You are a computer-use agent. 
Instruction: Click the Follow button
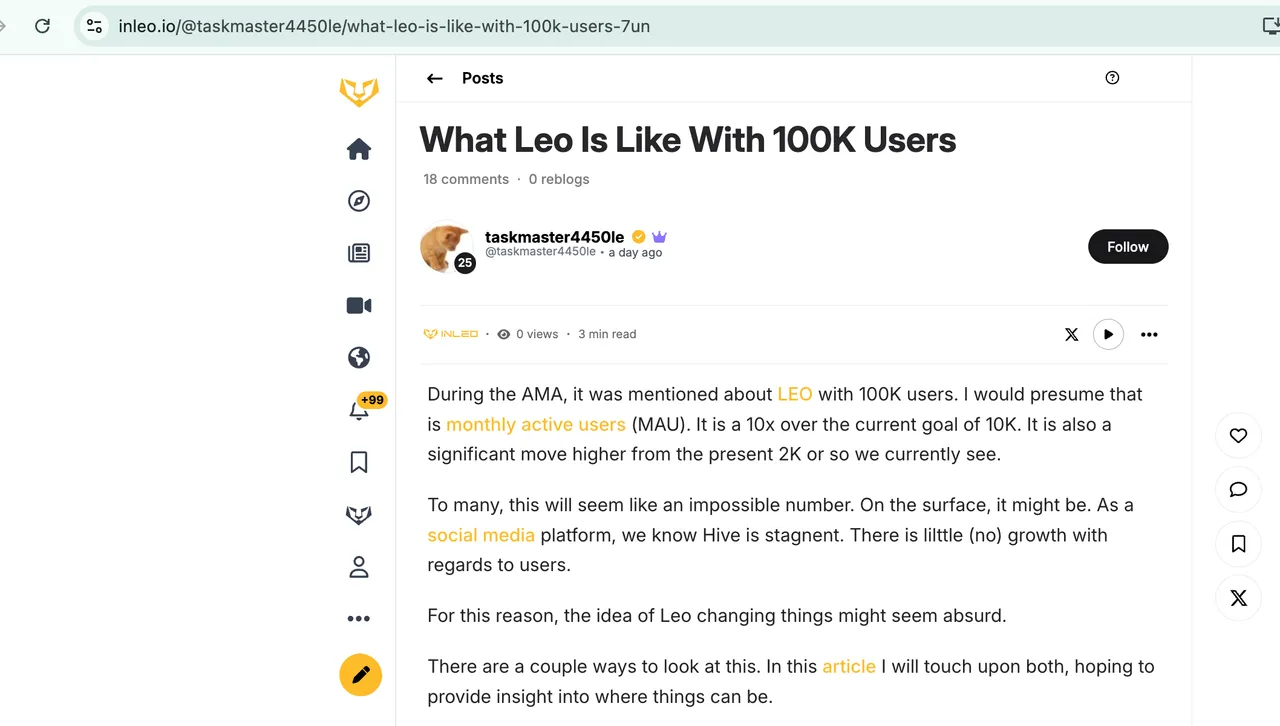pos(1128,247)
